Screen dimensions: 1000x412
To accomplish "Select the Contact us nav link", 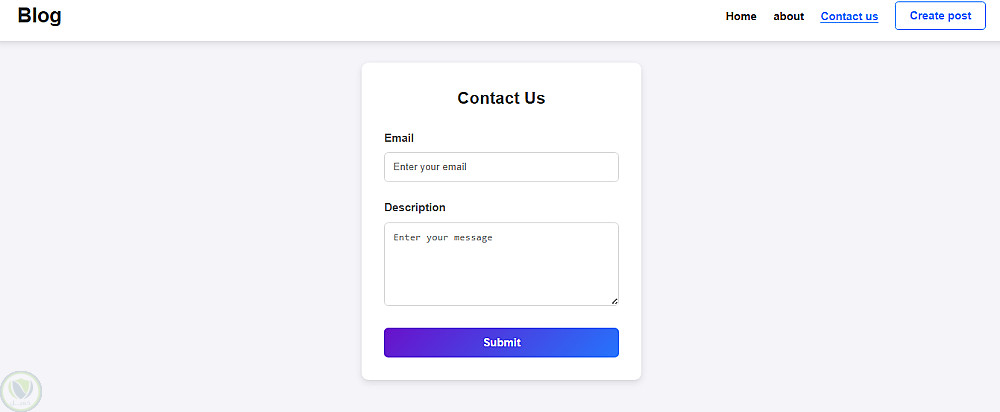I will click(849, 16).
